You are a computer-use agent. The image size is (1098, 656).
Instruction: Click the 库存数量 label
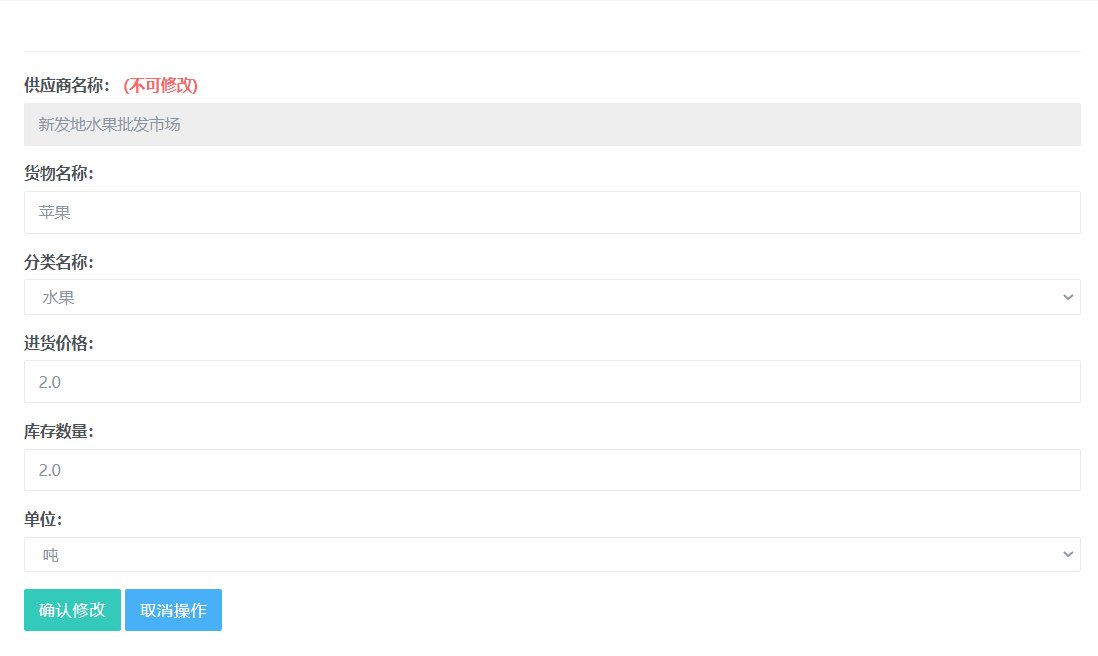tap(59, 431)
